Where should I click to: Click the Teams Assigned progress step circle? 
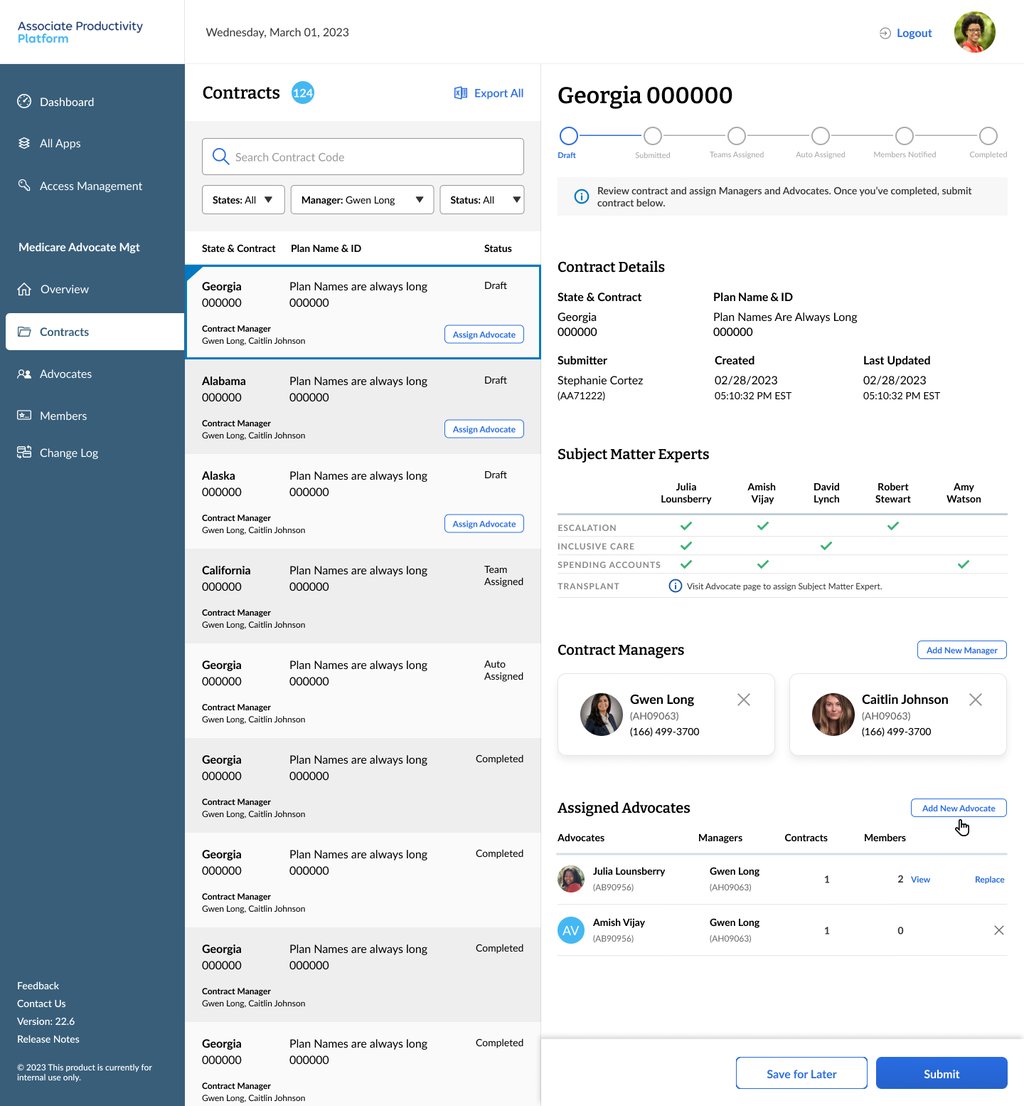tap(736, 135)
